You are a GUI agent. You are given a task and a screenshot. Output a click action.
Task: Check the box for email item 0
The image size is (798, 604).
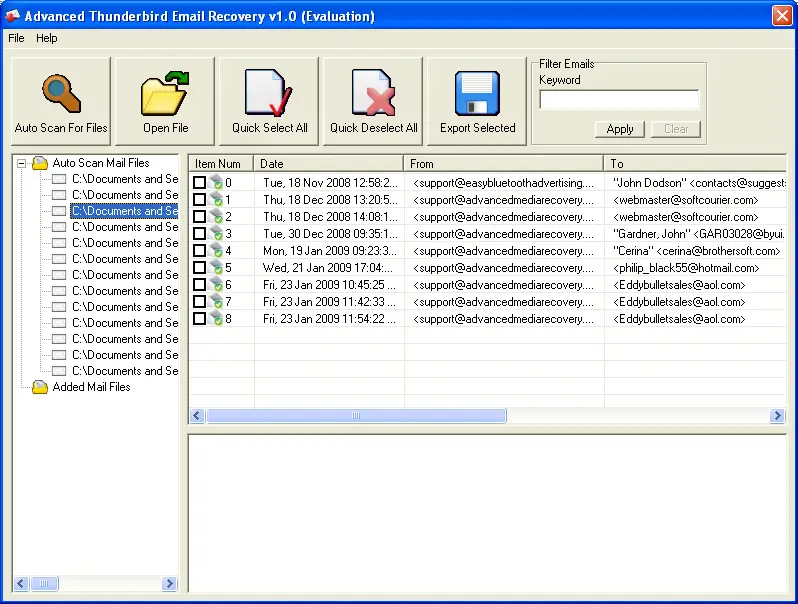200,182
